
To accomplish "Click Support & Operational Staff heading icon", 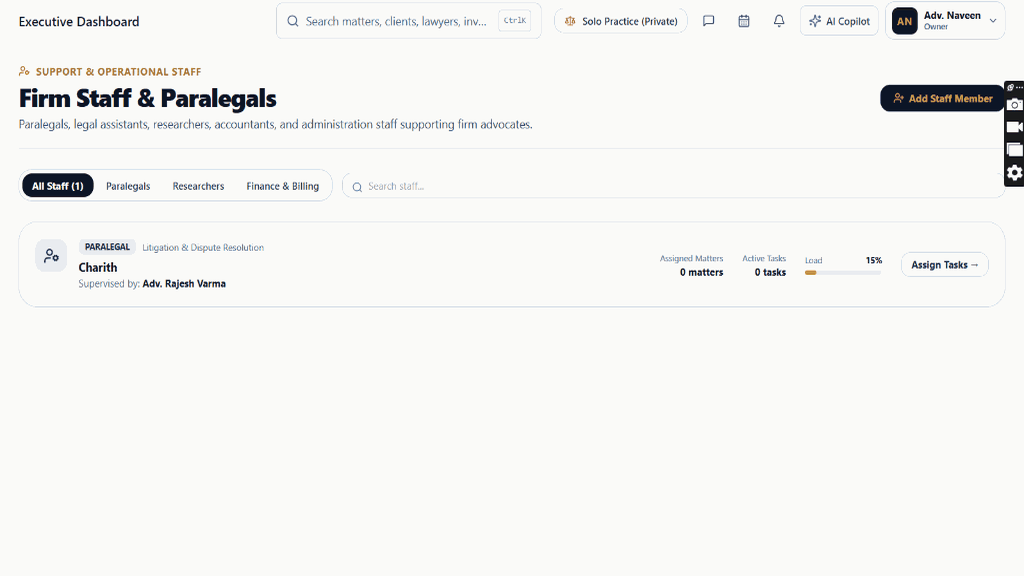I will pyautogui.click(x=24, y=71).
